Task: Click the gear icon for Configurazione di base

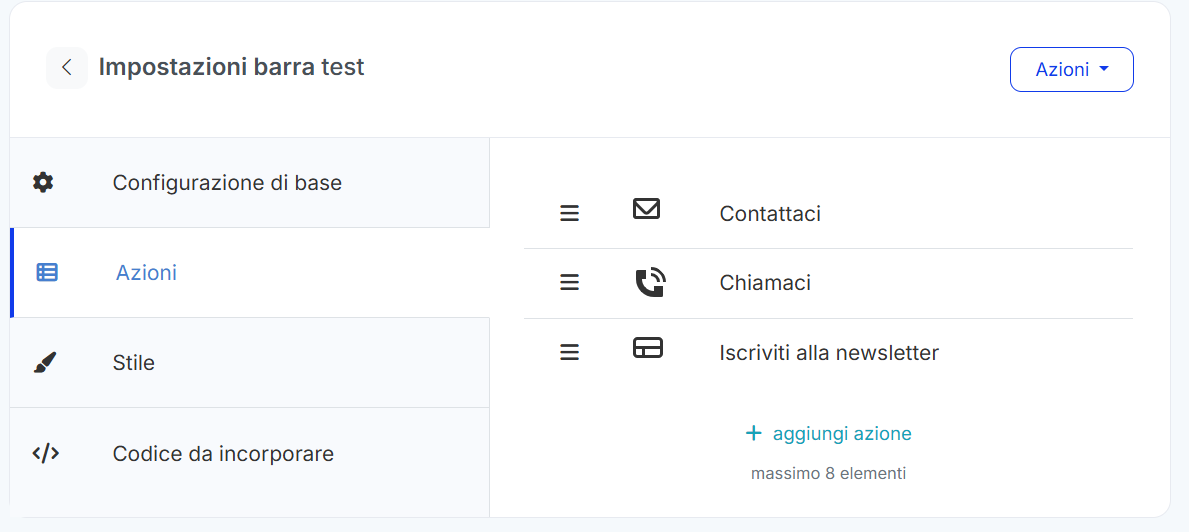Action: coord(43,183)
